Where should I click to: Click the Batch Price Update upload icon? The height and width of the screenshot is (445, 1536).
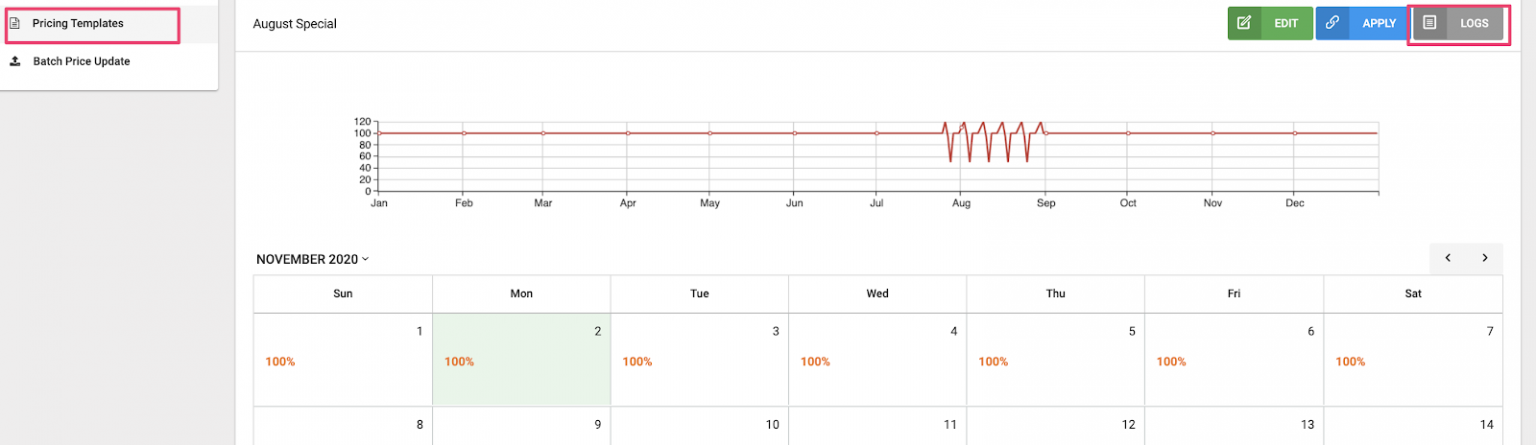[15, 61]
